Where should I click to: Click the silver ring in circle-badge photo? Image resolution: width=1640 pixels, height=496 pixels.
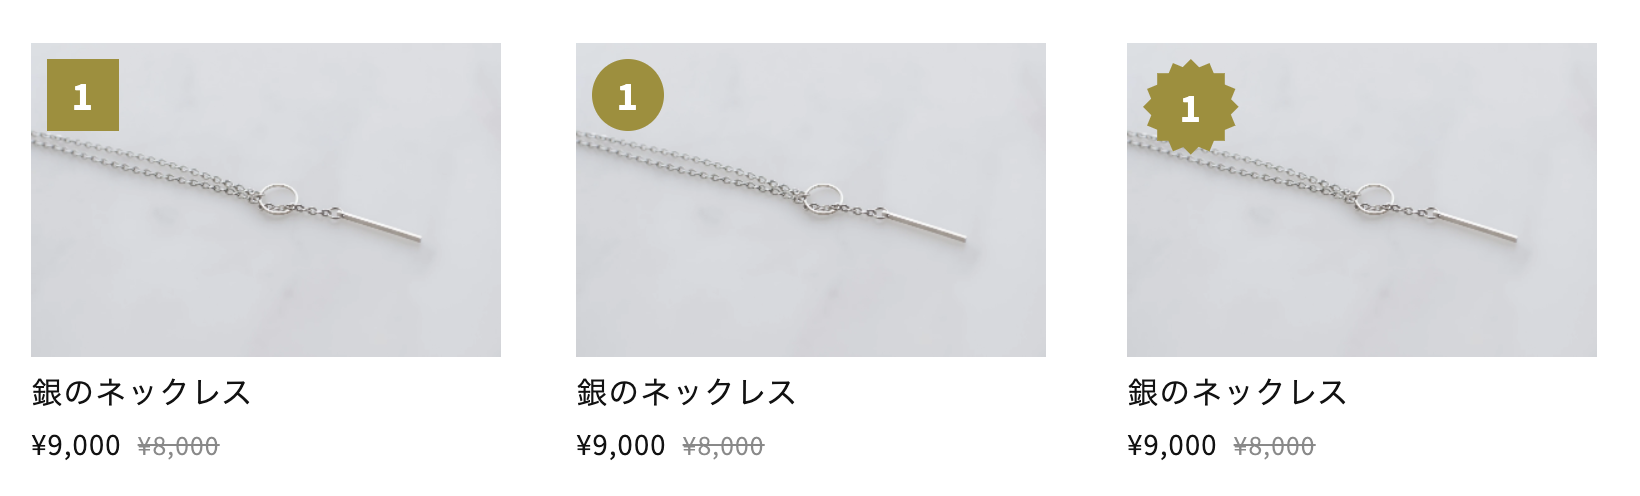[x=823, y=199]
